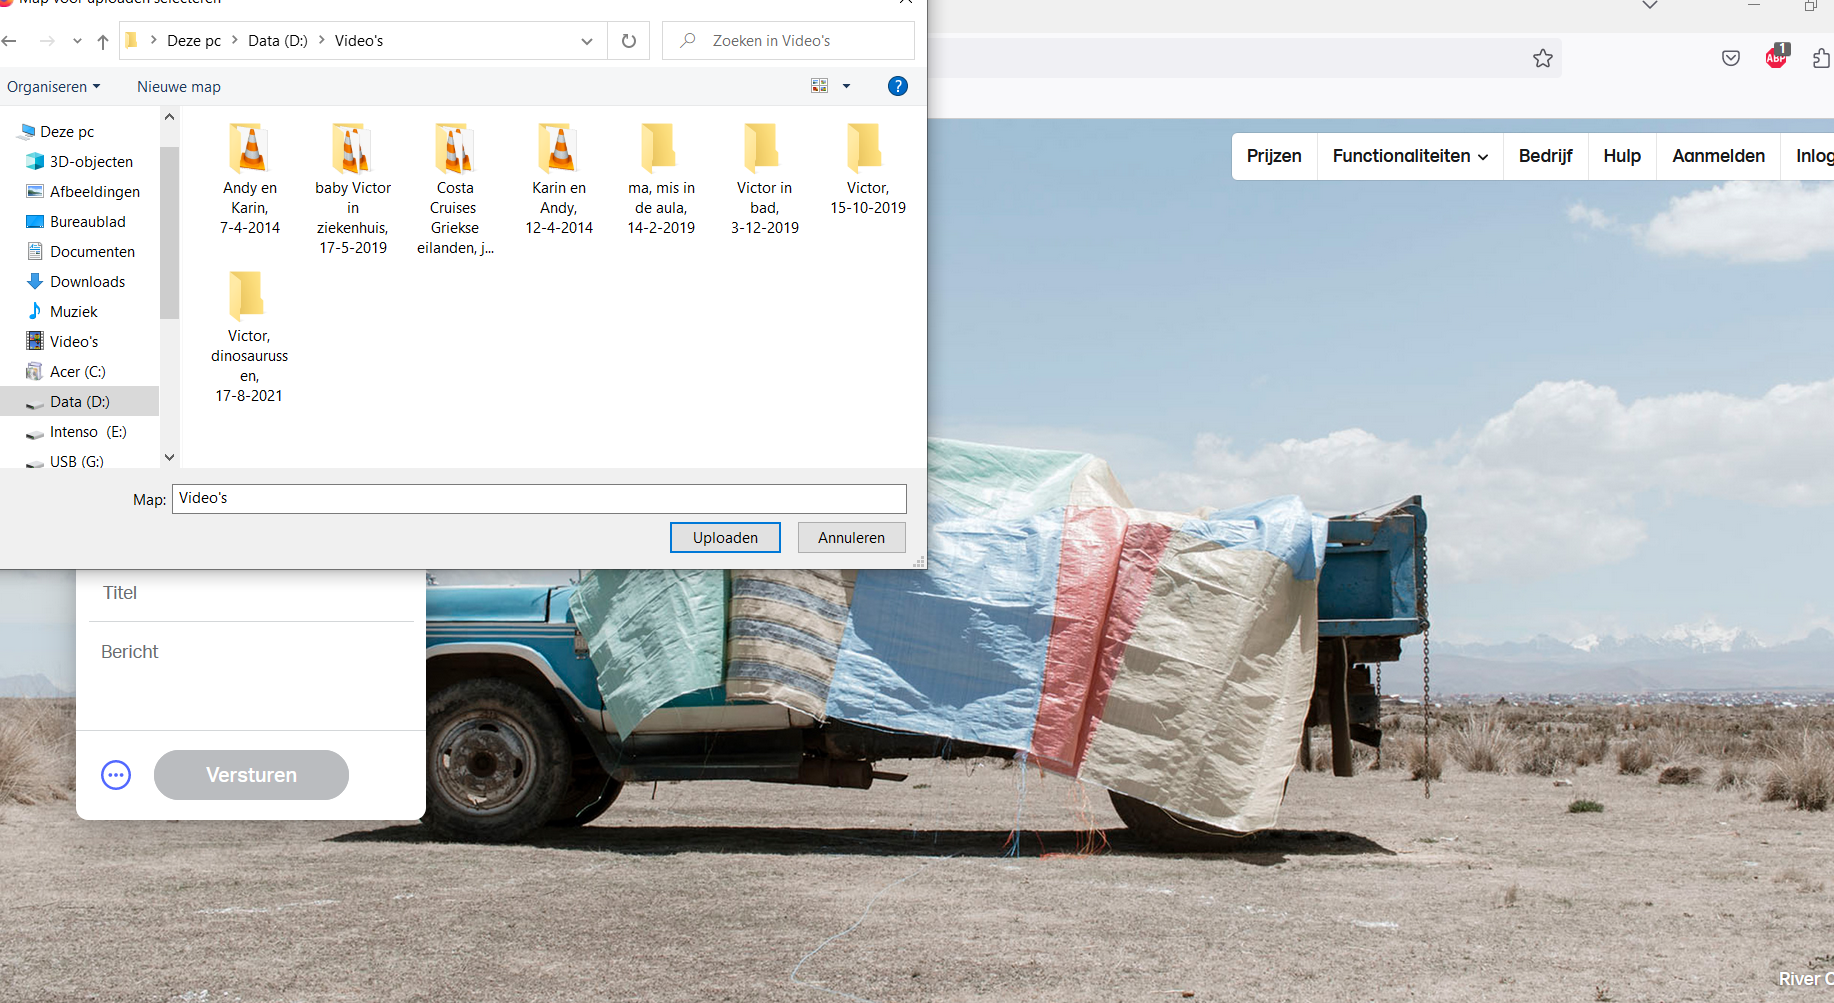Open the Organiseren dropdown menu
The image size is (1834, 1003).
pyautogui.click(x=53, y=87)
